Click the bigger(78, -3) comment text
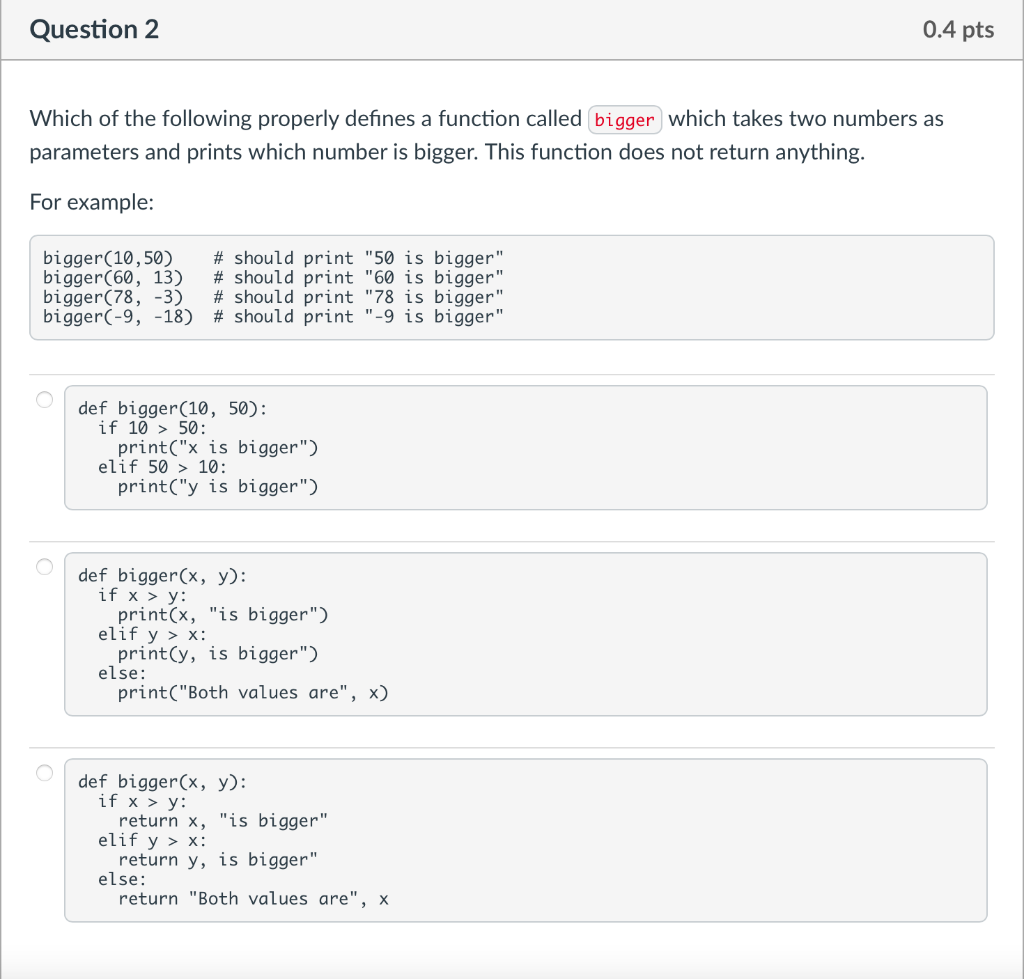This screenshot has width=1024, height=979. pos(357,296)
